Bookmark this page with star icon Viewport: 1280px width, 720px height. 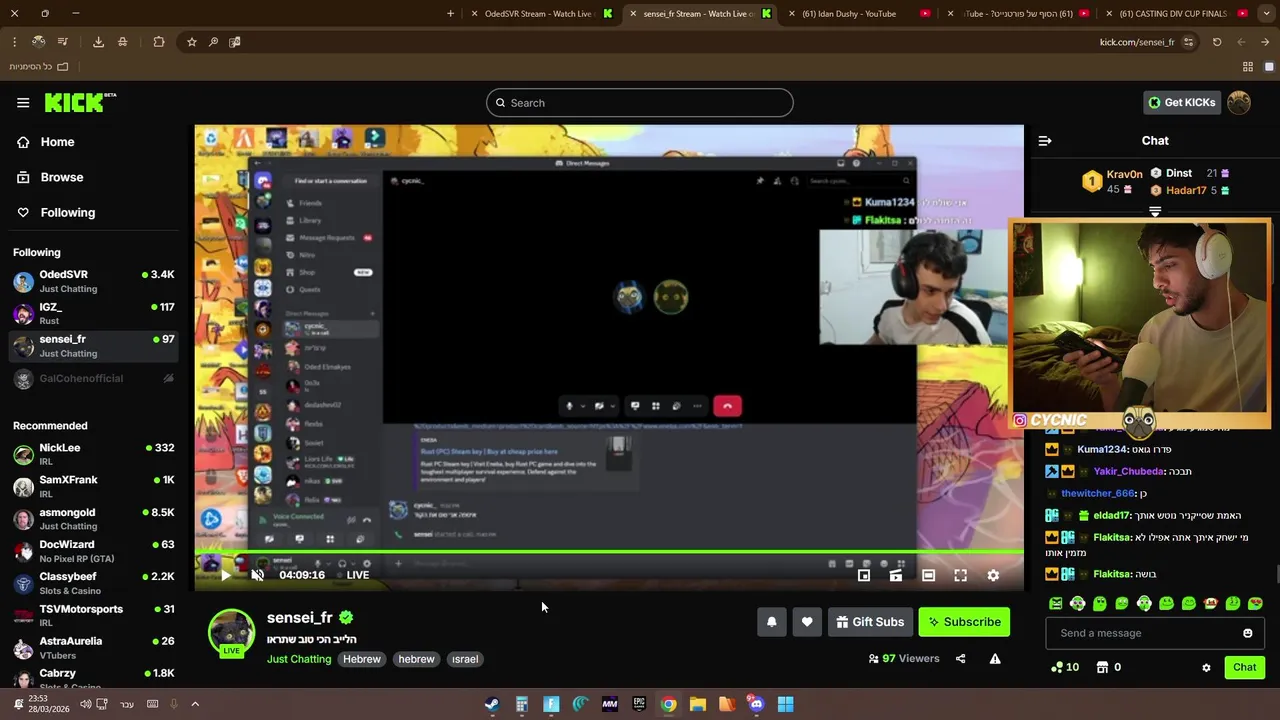pos(191,42)
